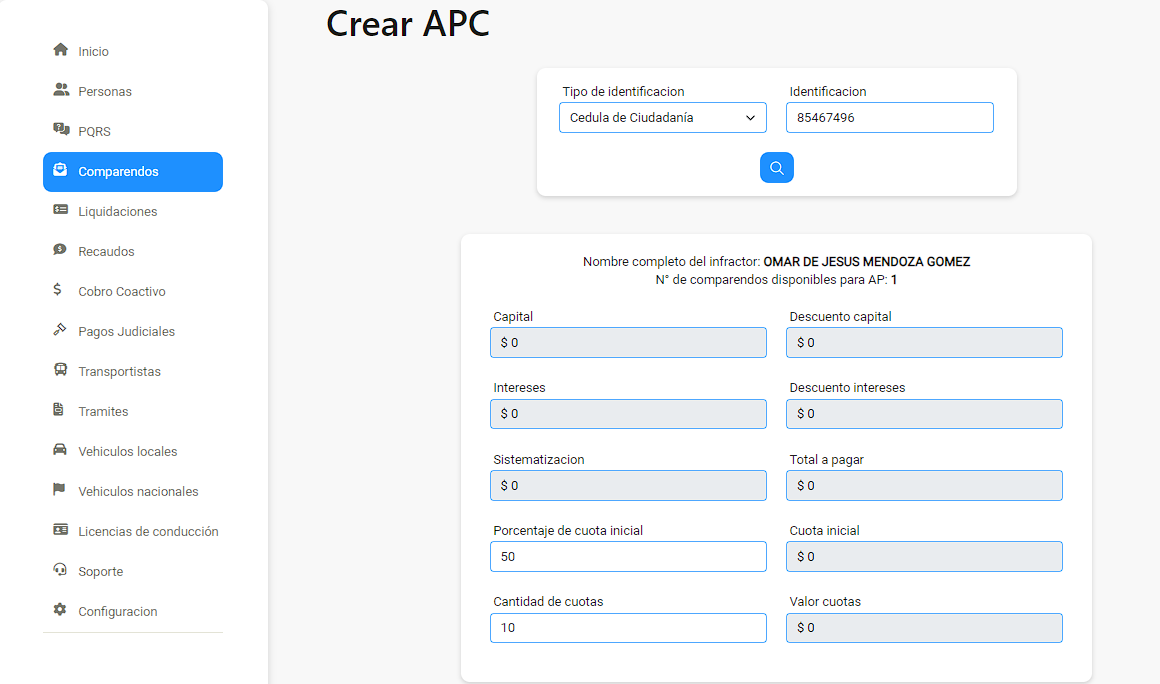Click 'N° de comparendos disponibles para AP' text
Screen dimensions: 1160x684
pos(772,280)
